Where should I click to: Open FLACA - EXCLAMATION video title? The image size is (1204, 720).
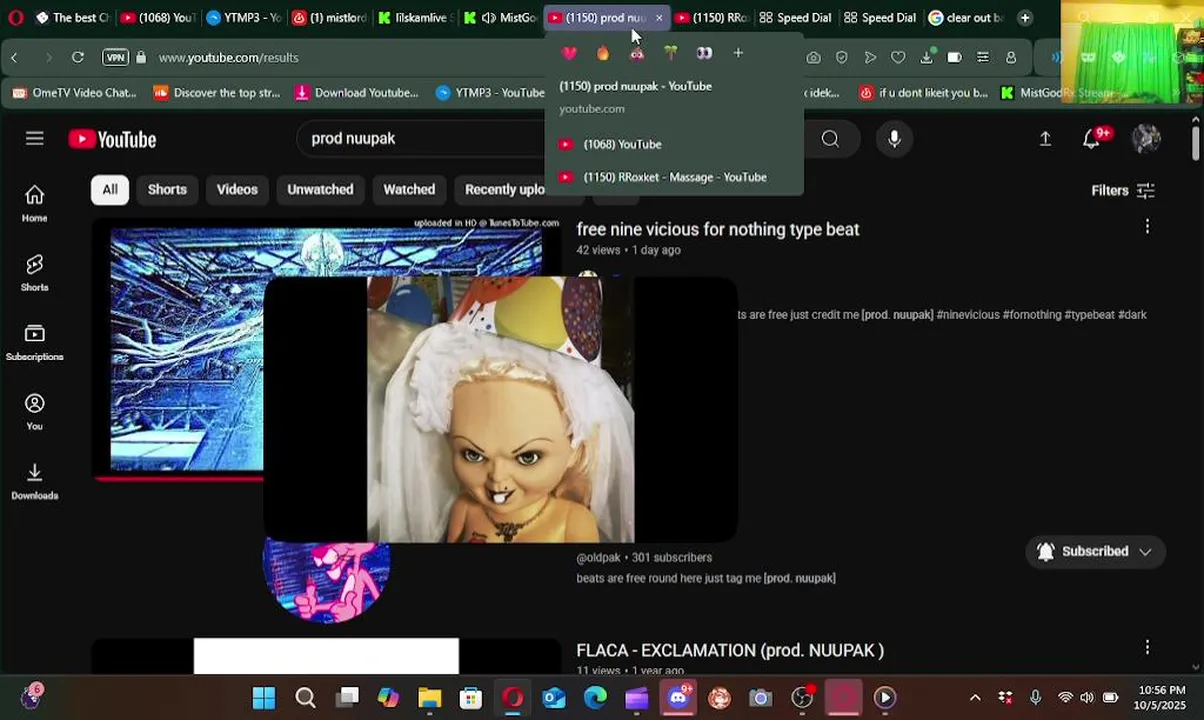tap(730, 650)
